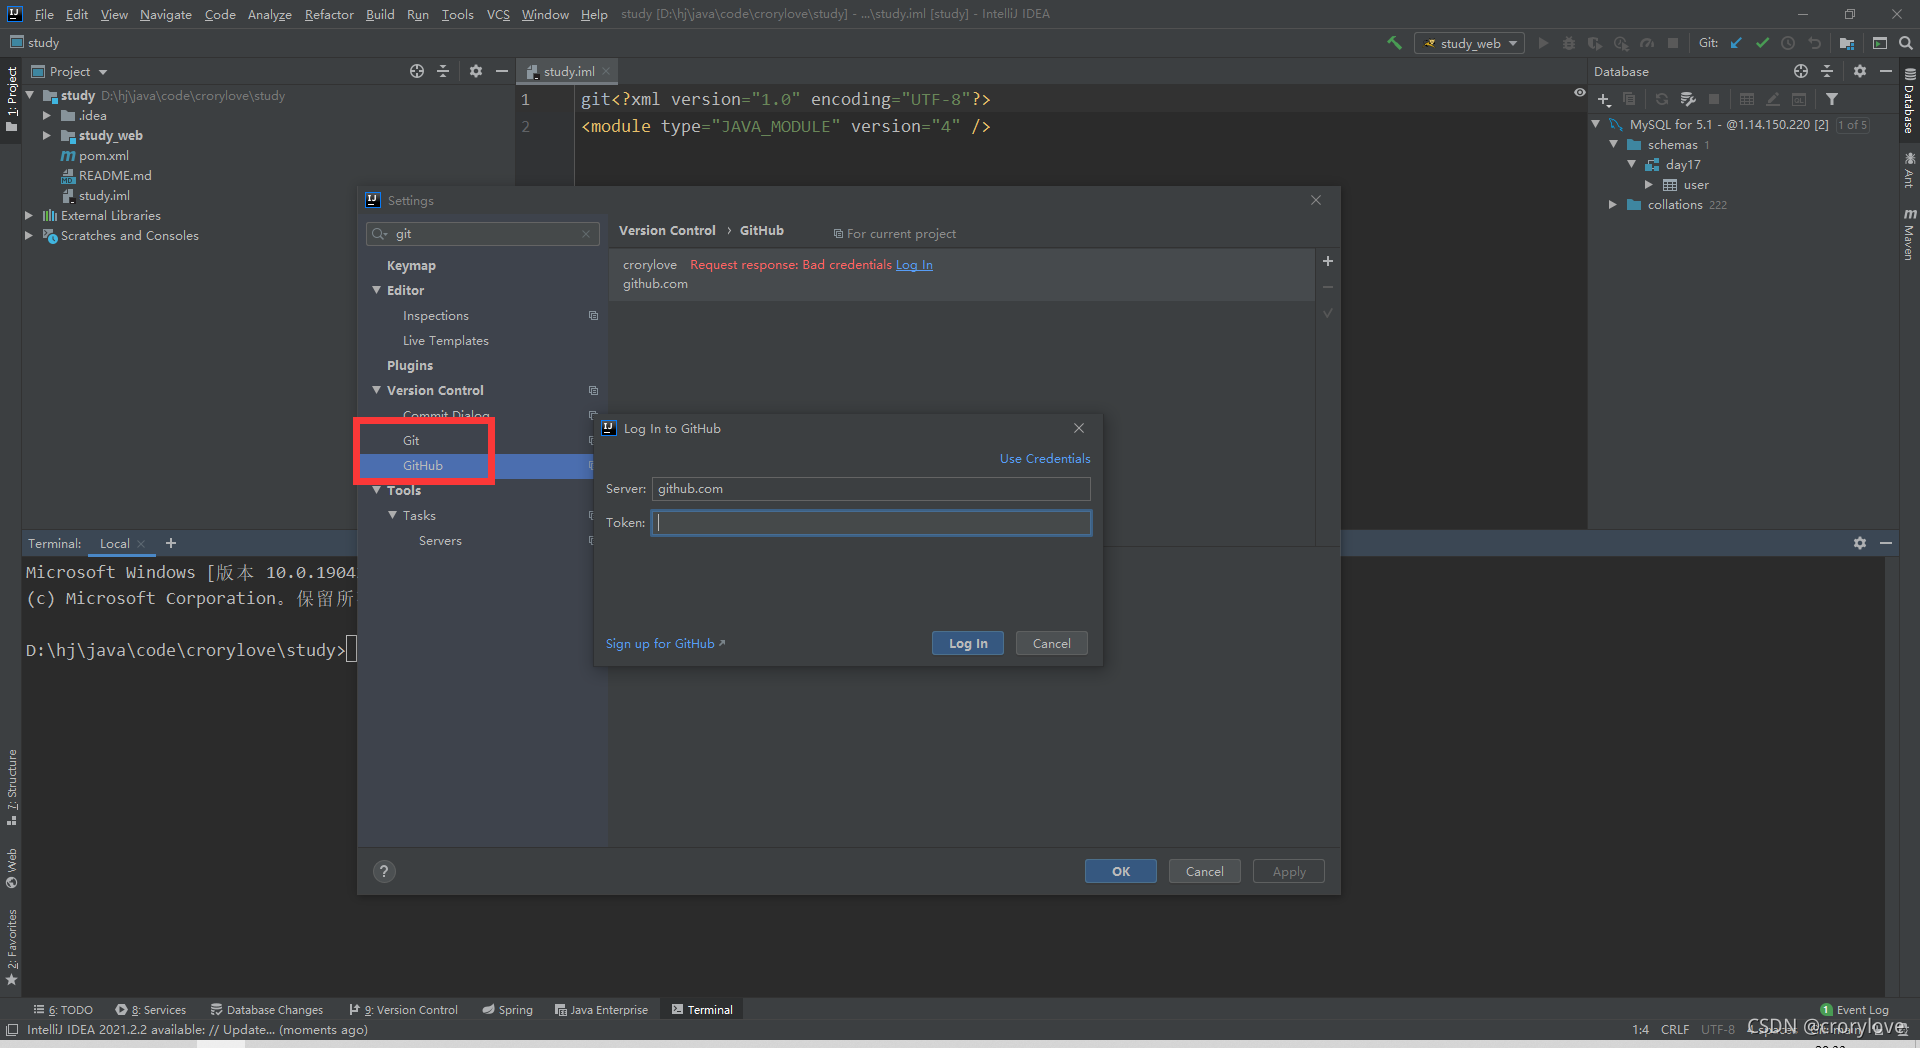Collapse all in Database panel
The image size is (1920, 1048).
click(1827, 71)
